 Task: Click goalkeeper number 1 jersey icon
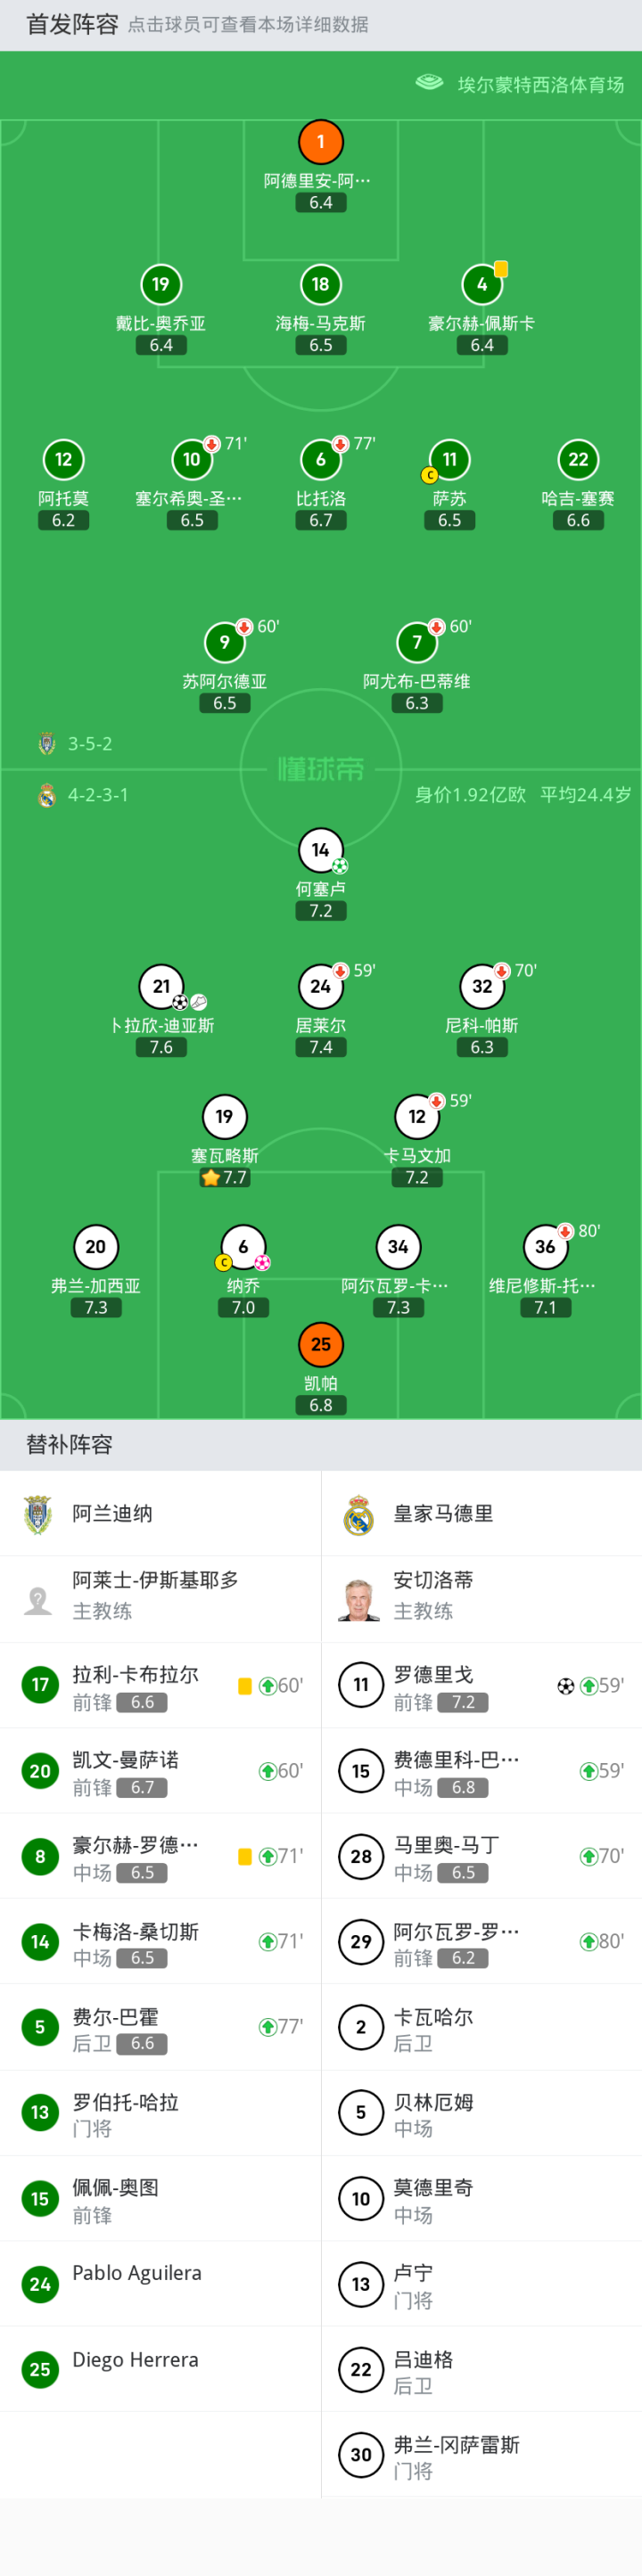321,142
